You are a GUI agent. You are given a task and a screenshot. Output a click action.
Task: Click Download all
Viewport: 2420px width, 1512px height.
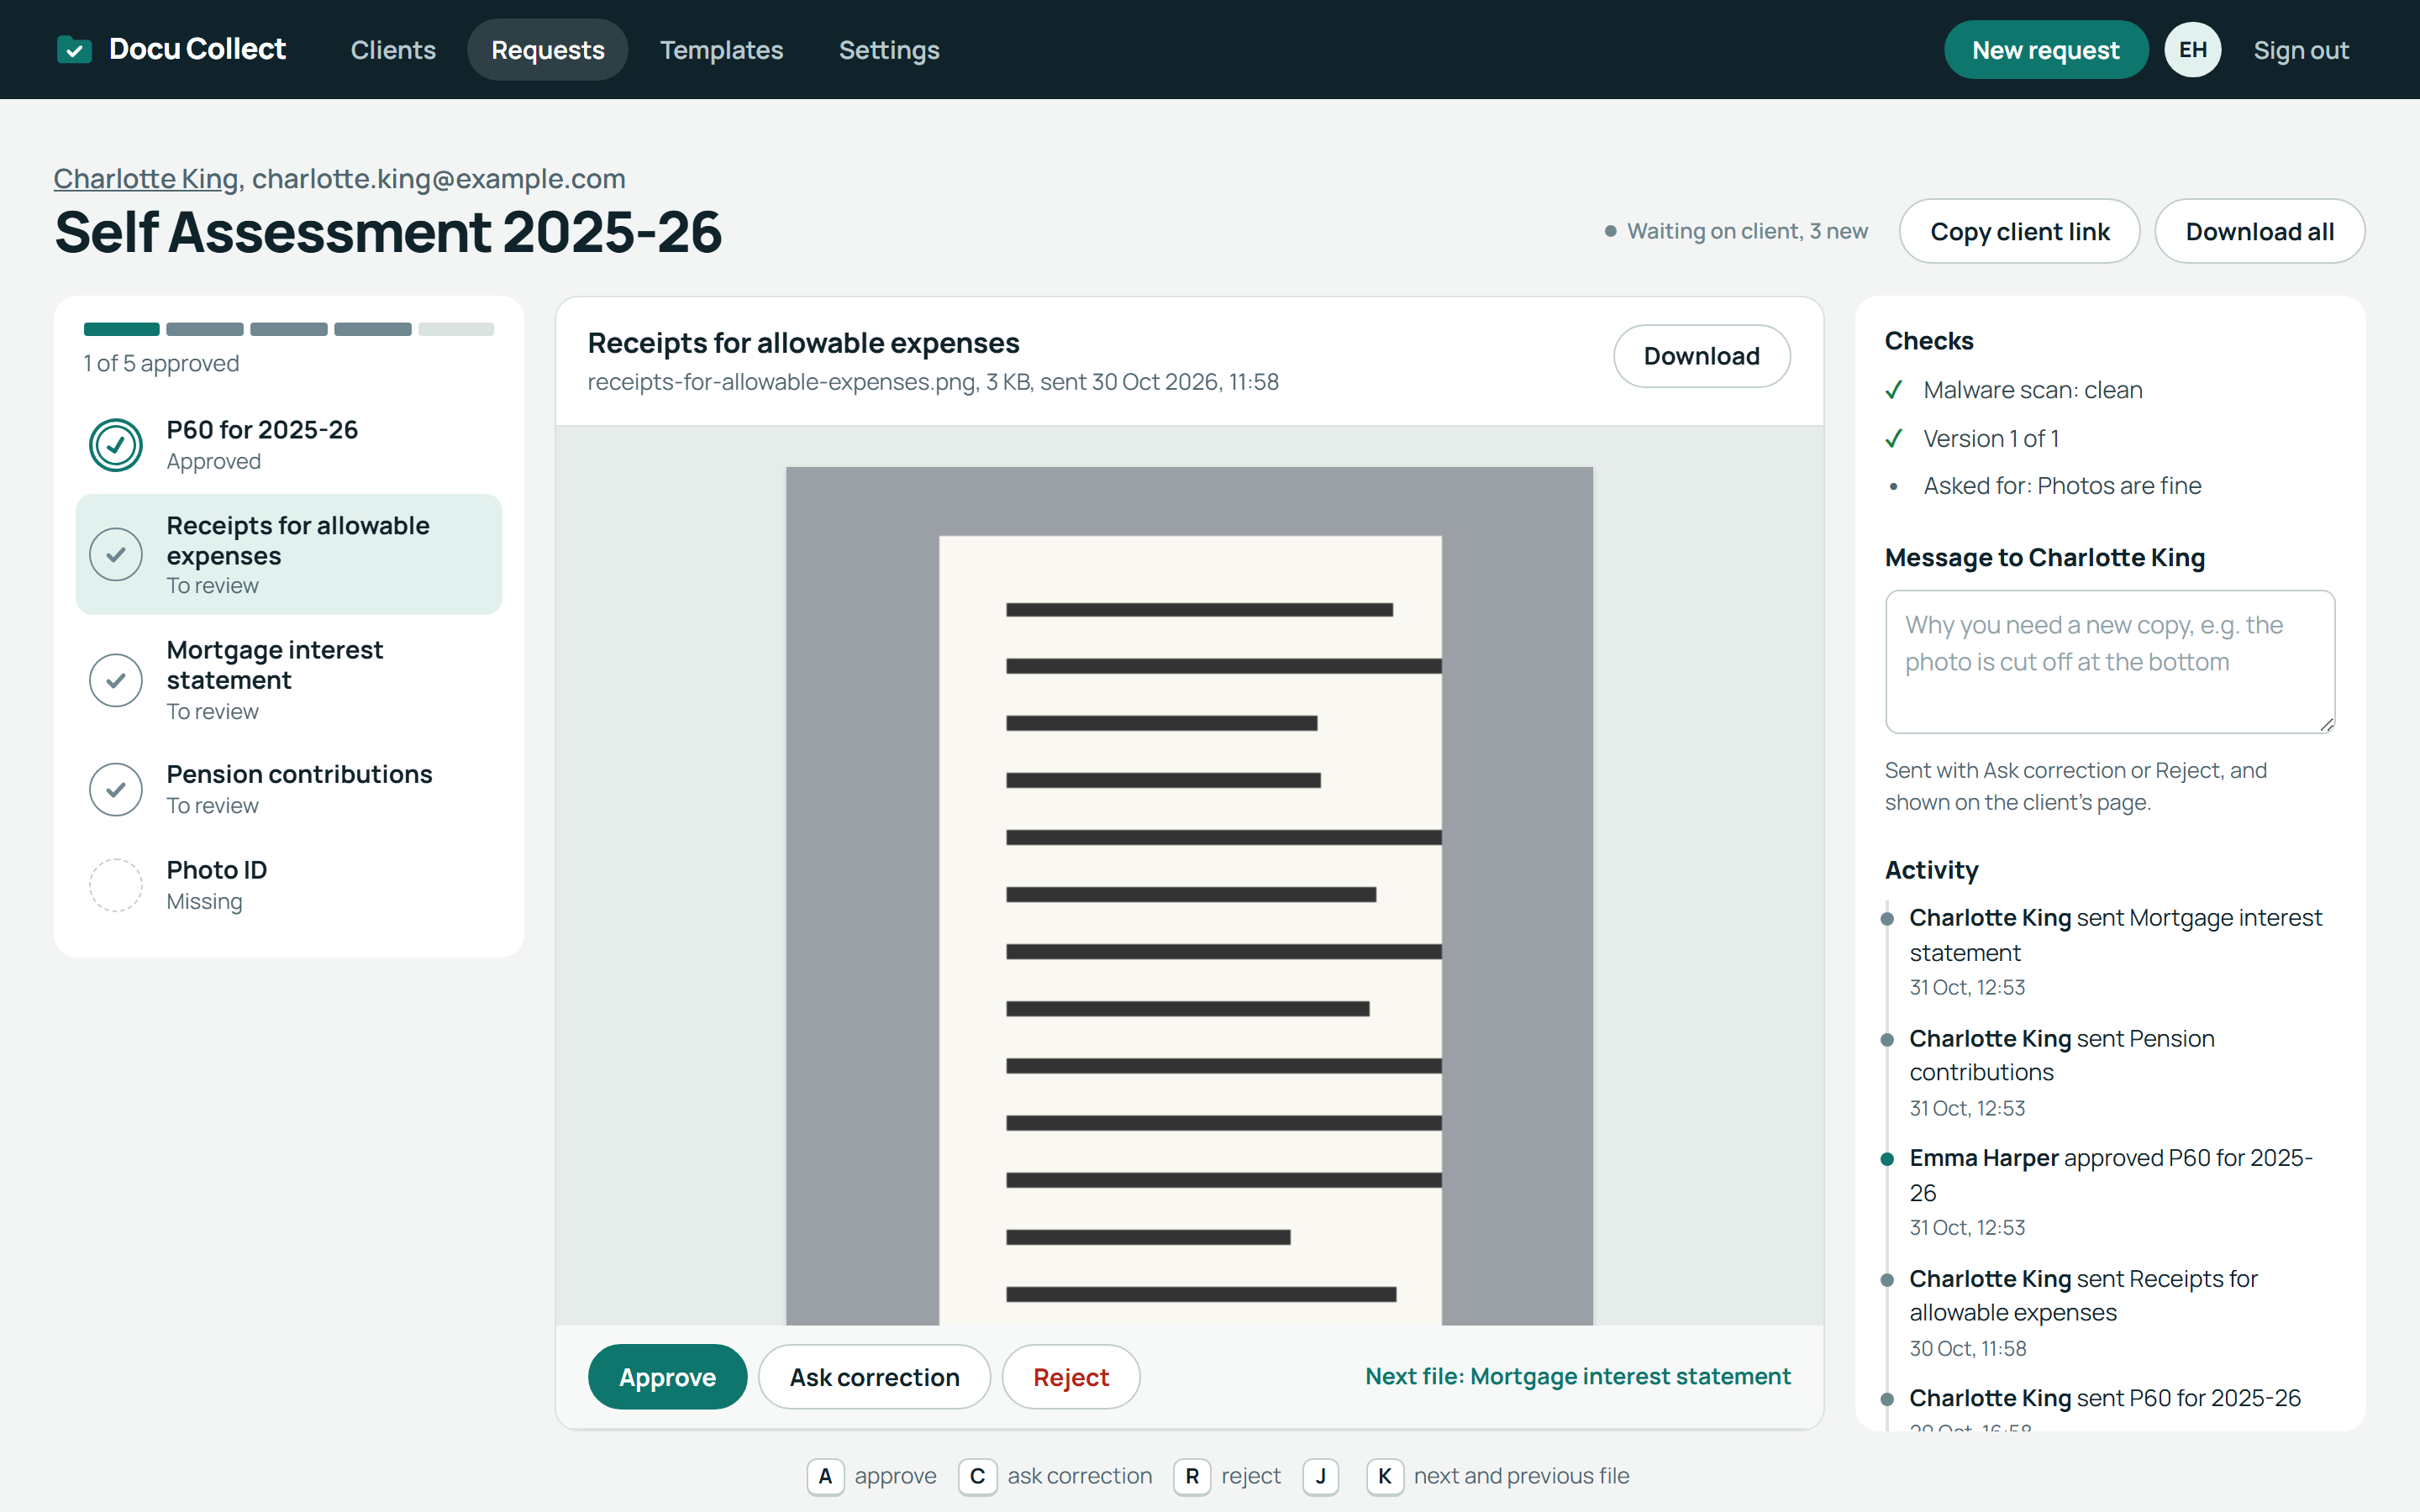pos(2259,231)
